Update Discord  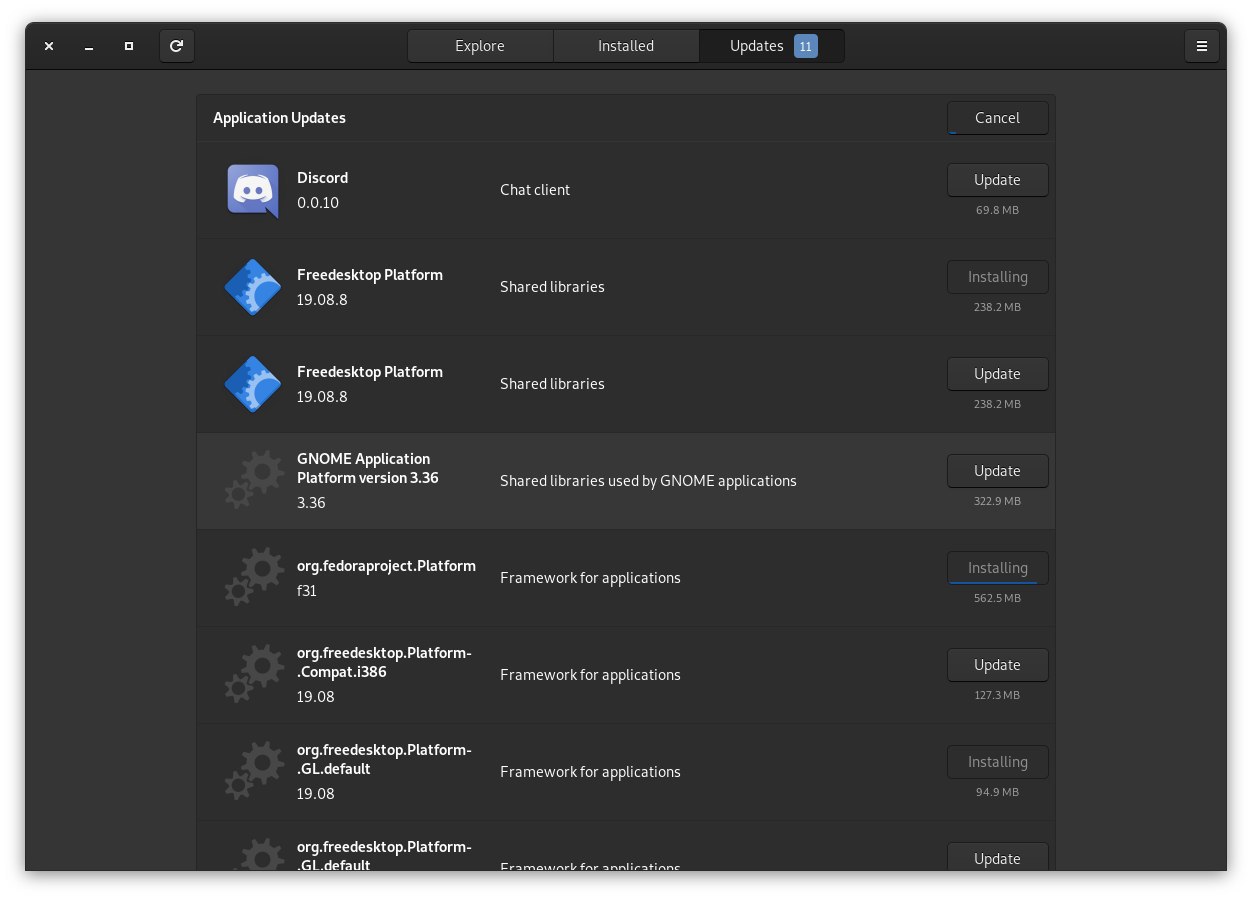coord(998,180)
